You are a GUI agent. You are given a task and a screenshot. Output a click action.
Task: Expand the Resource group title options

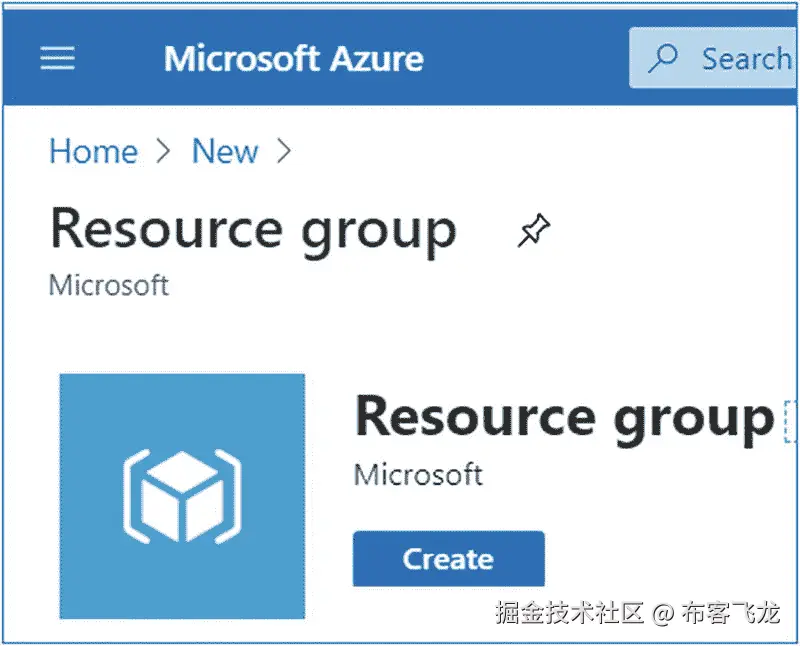[790, 418]
